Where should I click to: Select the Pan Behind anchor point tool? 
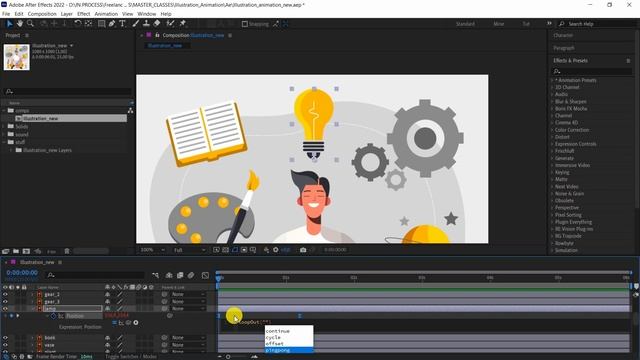pos(88,24)
